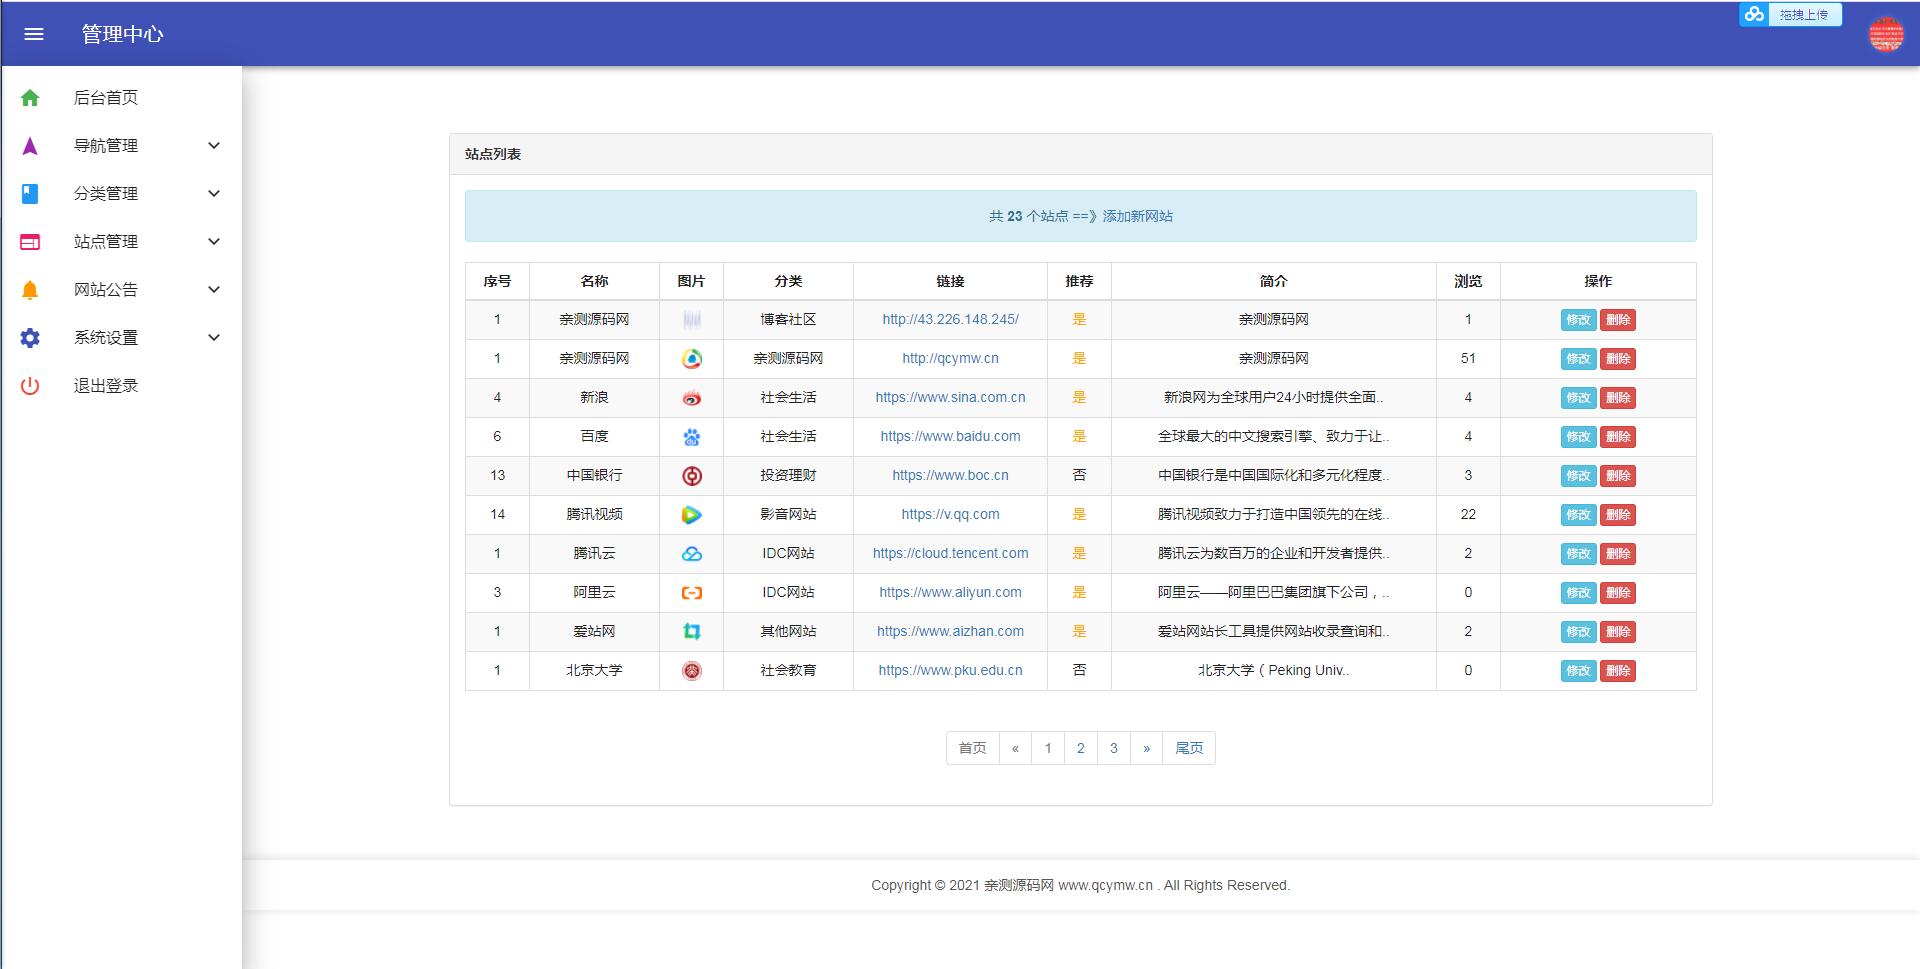The width and height of the screenshot is (1920, 969).
Task: Go to page 2 in the pagination bar
Action: [1080, 747]
